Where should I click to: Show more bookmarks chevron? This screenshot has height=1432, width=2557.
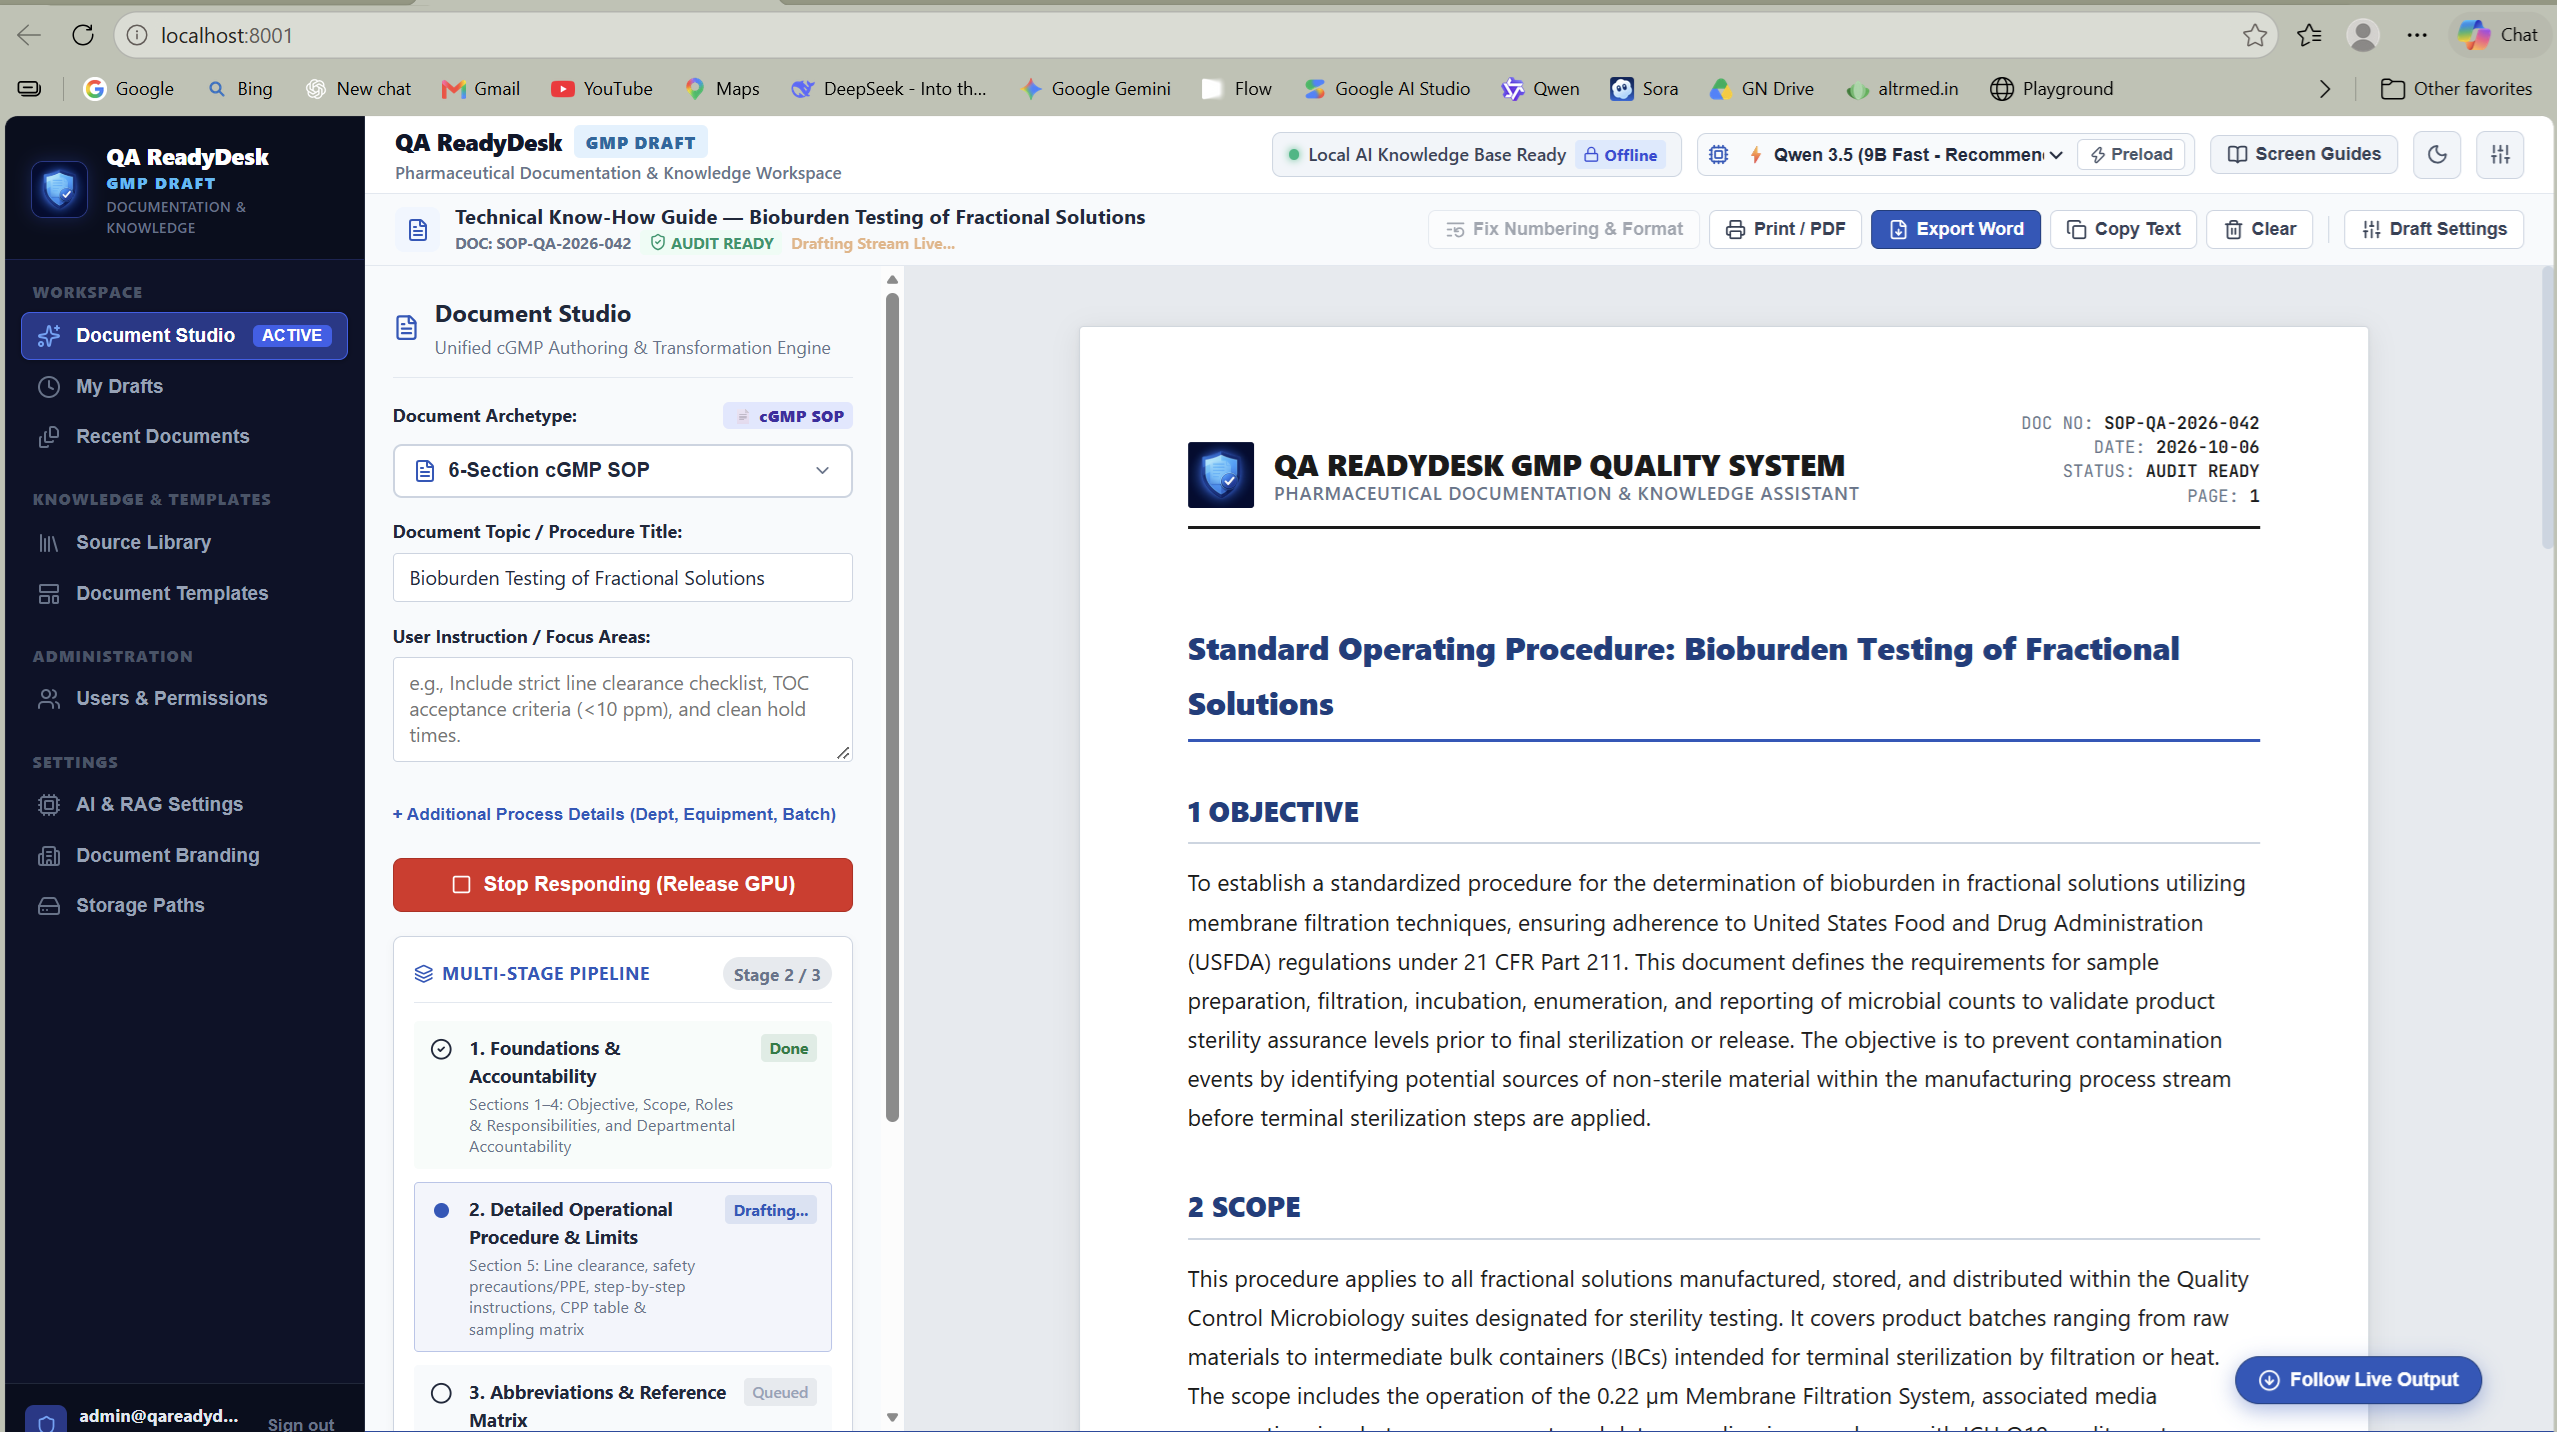click(x=2325, y=89)
